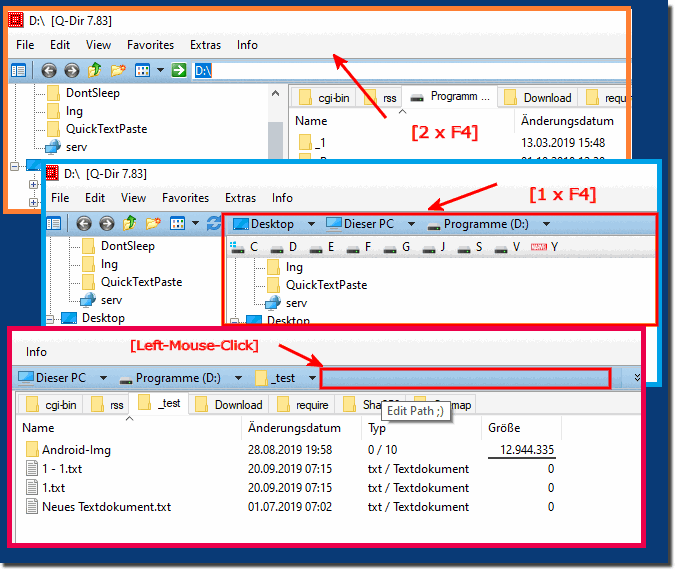This screenshot has height=570, width=675.
Task: Go up one folder in top window
Action: [95, 70]
